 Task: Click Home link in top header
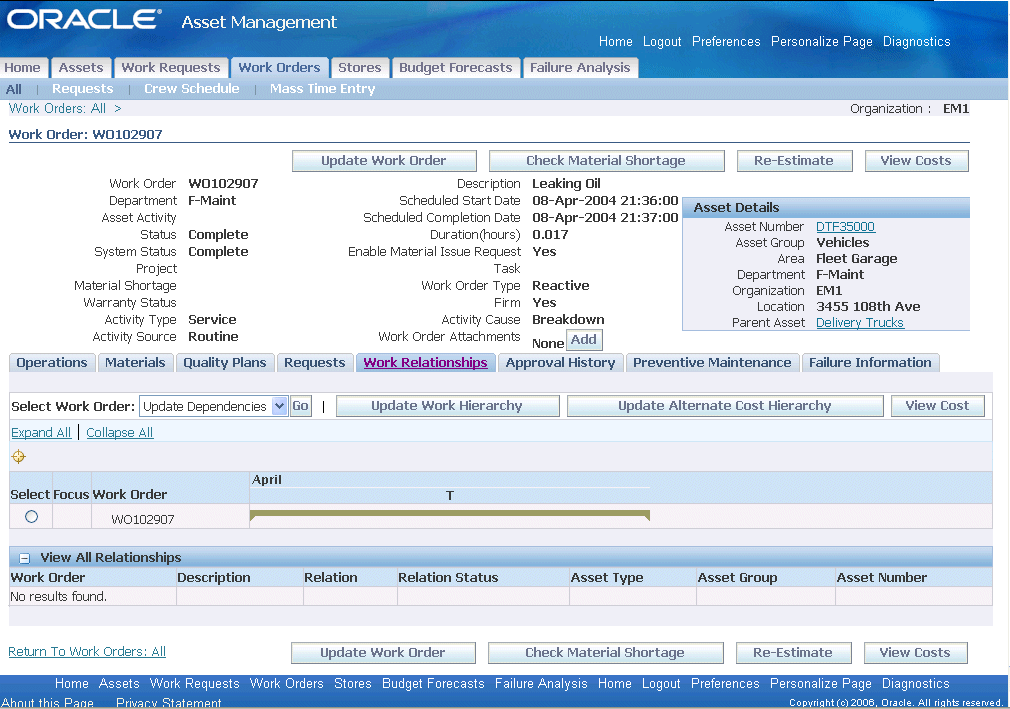(x=616, y=41)
